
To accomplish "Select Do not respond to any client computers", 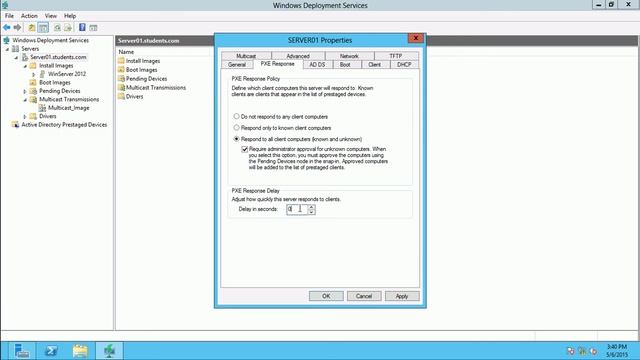I will [x=236, y=116].
